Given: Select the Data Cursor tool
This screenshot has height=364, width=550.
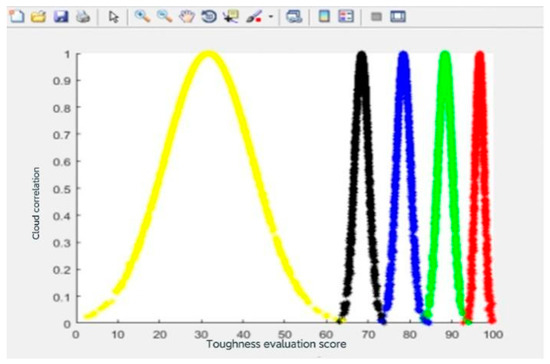Looking at the screenshot, I should [x=231, y=16].
